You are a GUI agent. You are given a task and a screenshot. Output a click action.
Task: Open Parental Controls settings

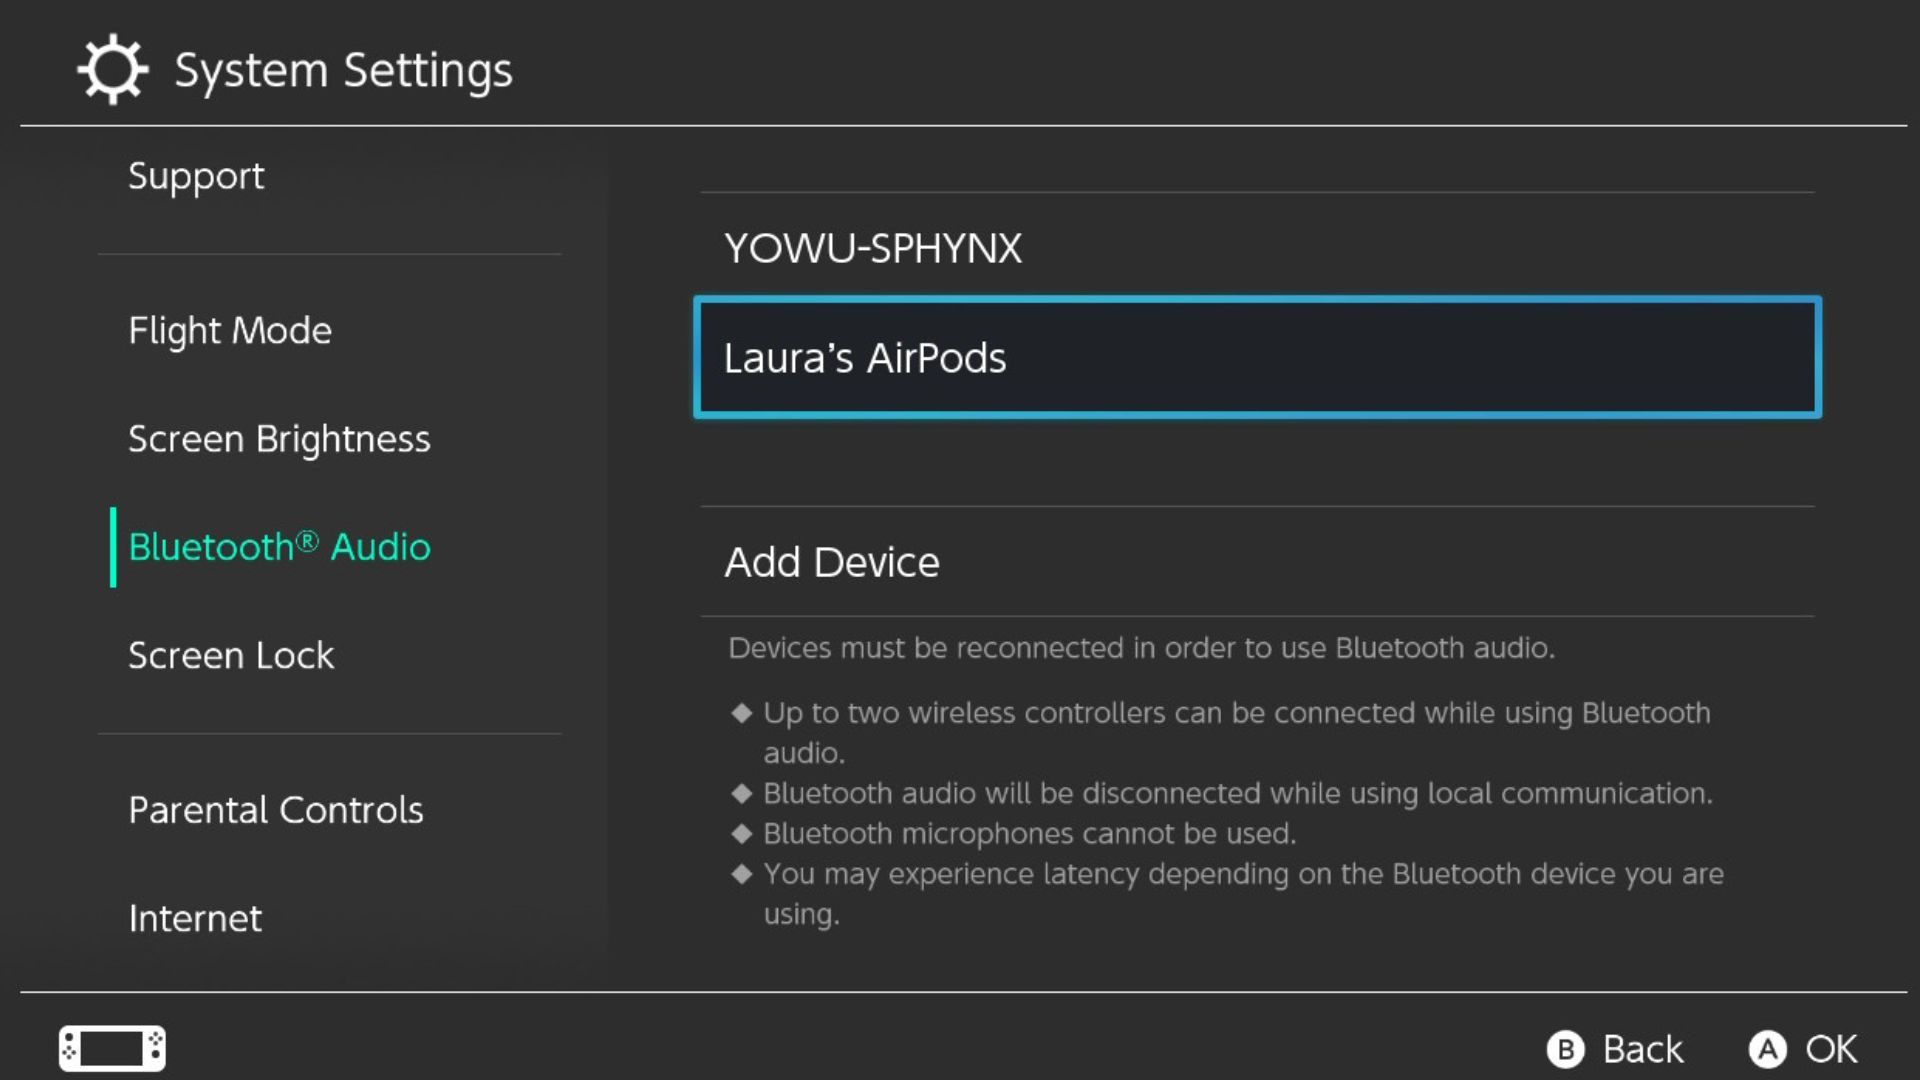(276, 809)
